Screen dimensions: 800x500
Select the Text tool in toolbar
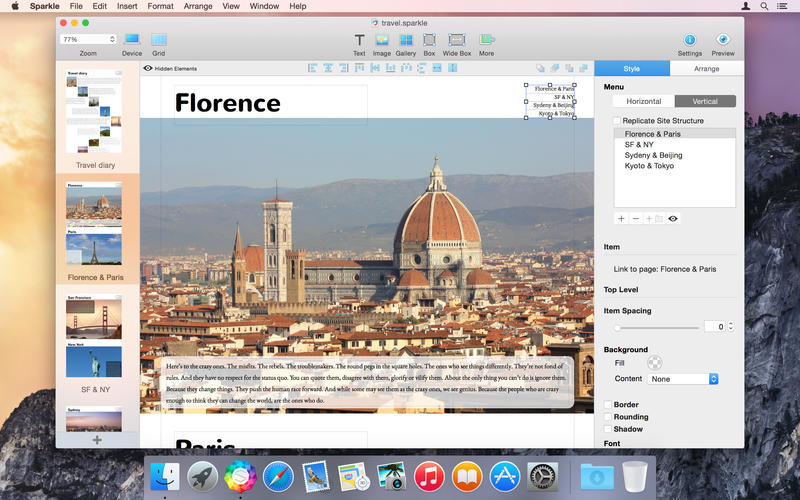[359, 40]
